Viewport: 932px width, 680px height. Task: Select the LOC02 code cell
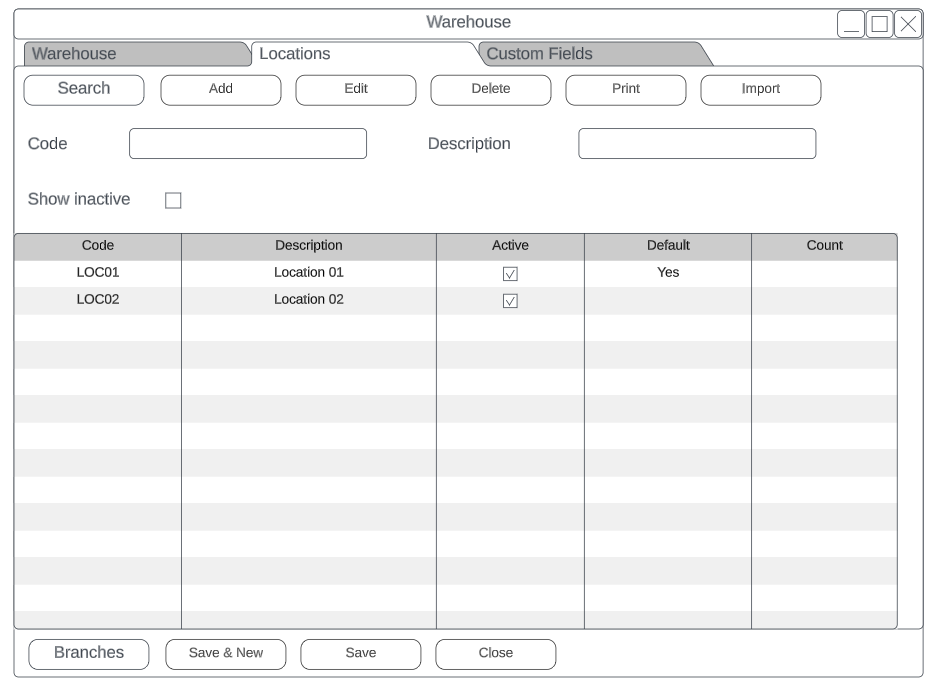[x=98, y=300]
